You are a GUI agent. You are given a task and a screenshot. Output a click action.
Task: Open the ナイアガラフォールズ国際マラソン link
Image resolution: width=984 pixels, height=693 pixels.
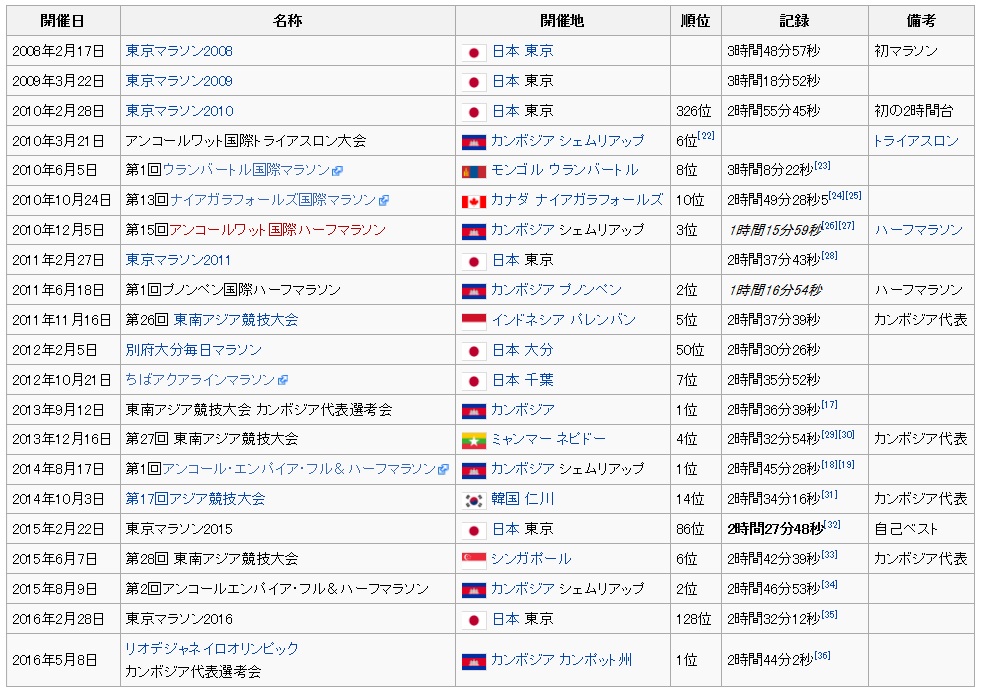coord(274,200)
